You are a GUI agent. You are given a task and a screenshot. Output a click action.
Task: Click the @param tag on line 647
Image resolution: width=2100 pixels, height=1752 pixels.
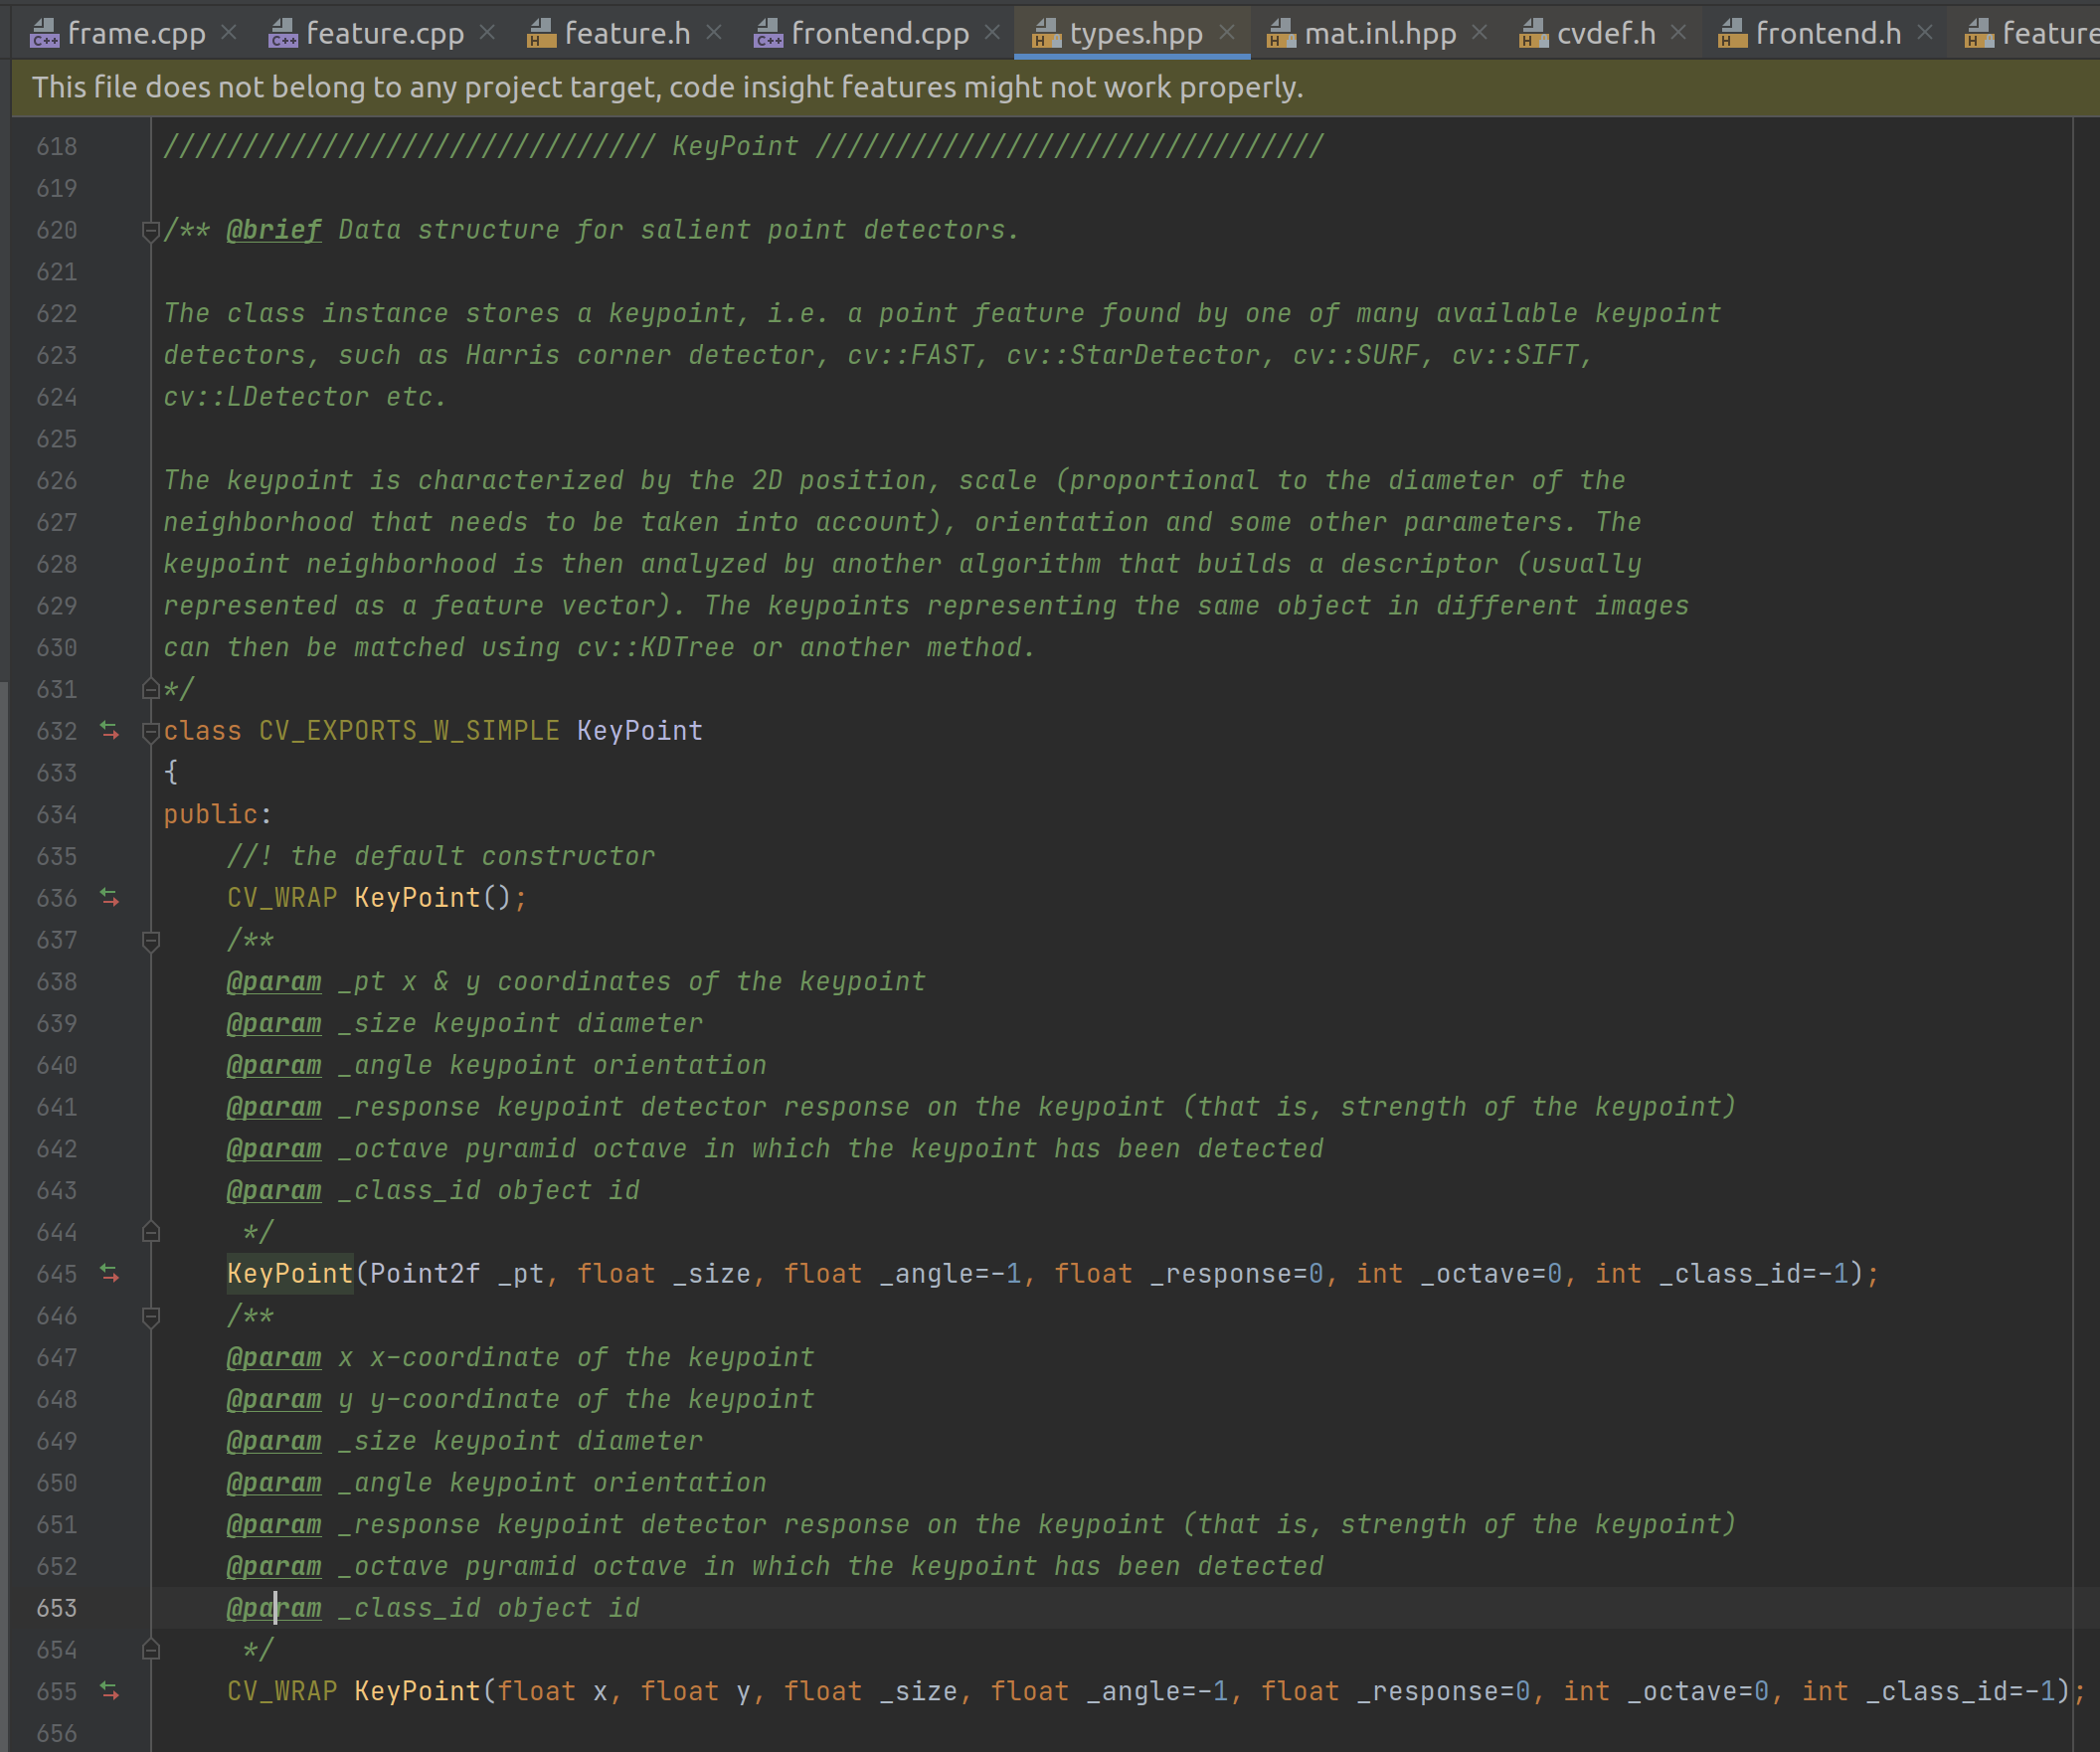(x=274, y=1358)
